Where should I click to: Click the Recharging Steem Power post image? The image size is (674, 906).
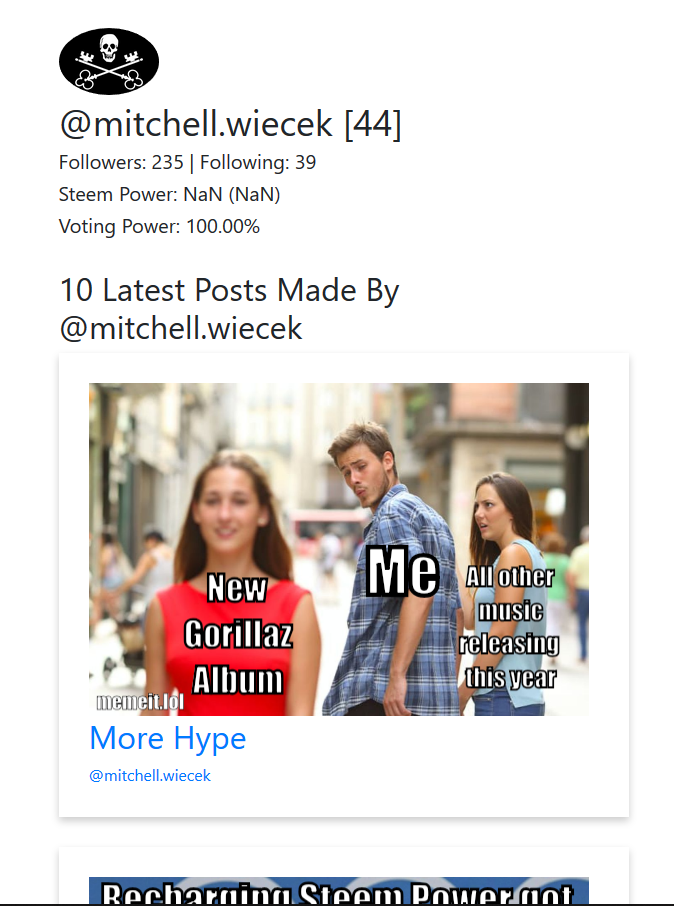pos(339,890)
